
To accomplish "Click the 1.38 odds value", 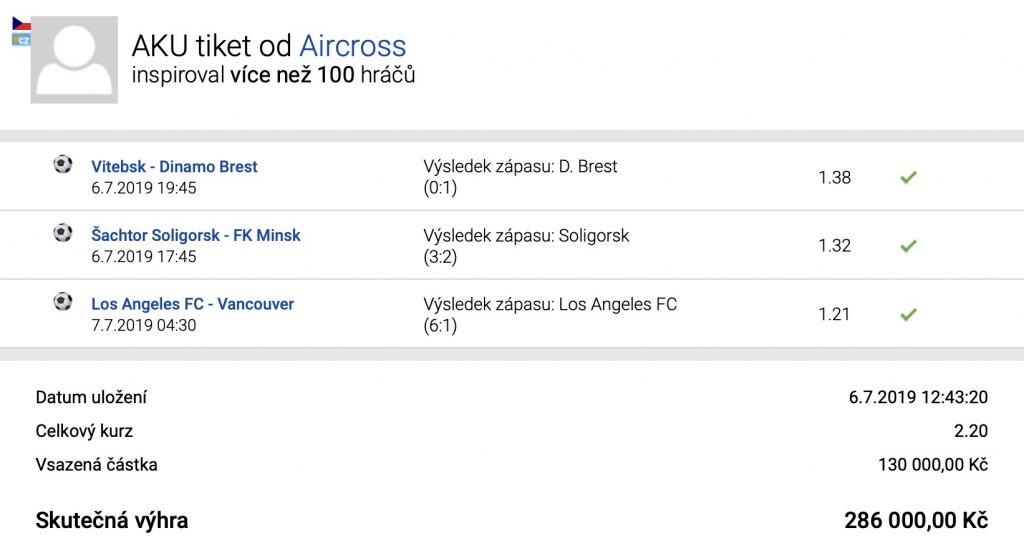I will tap(834, 178).
